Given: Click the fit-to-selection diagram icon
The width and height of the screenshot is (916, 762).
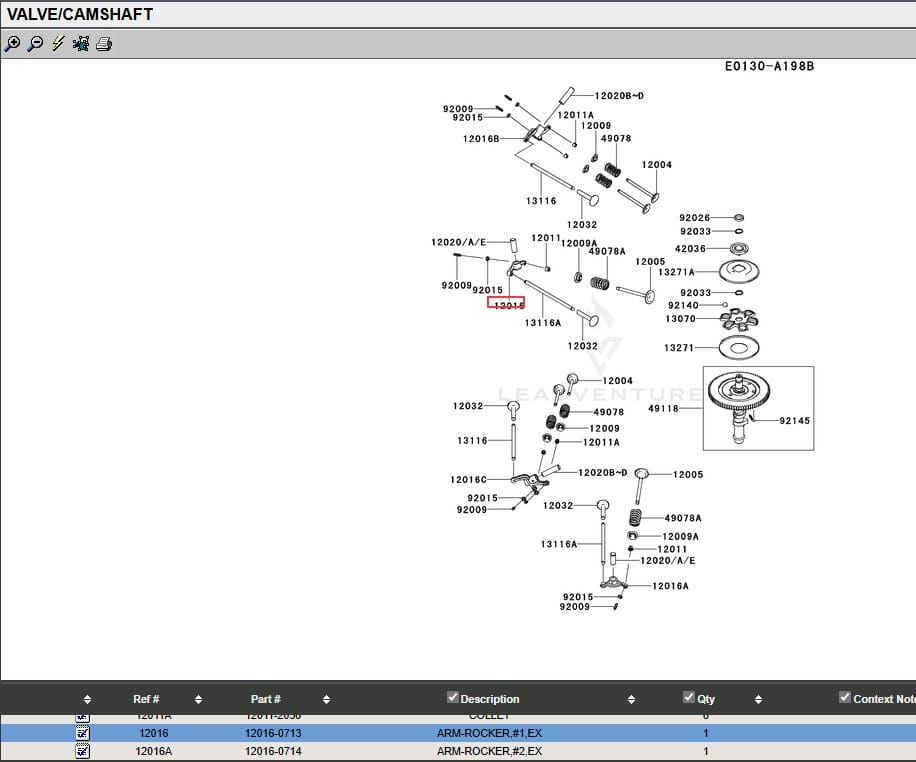Looking at the screenshot, I should pyautogui.click(x=81, y=44).
